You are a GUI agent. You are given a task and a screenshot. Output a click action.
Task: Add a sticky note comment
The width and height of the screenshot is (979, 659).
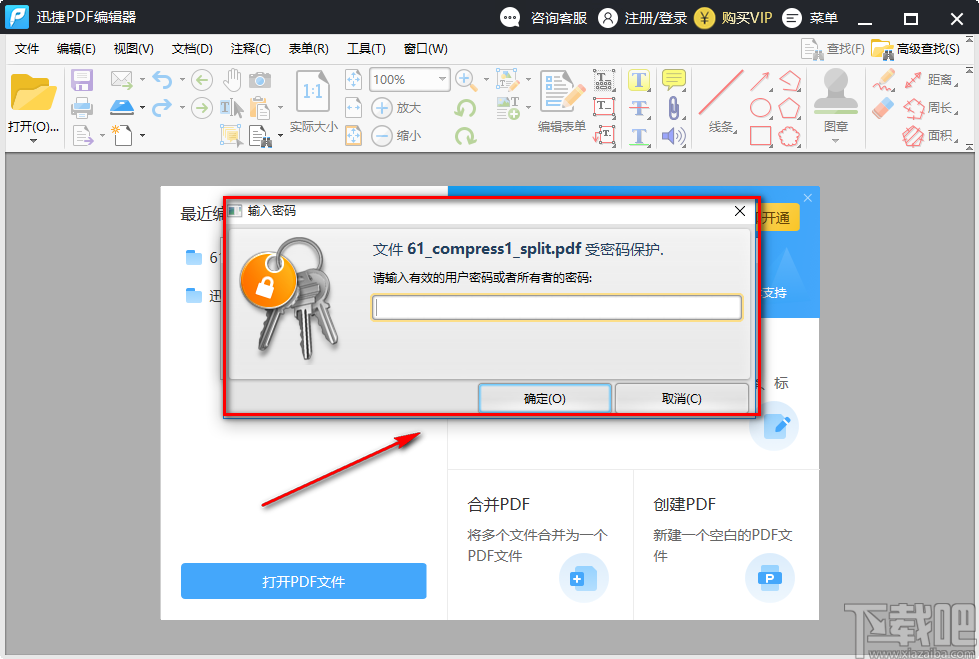point(674,80)
